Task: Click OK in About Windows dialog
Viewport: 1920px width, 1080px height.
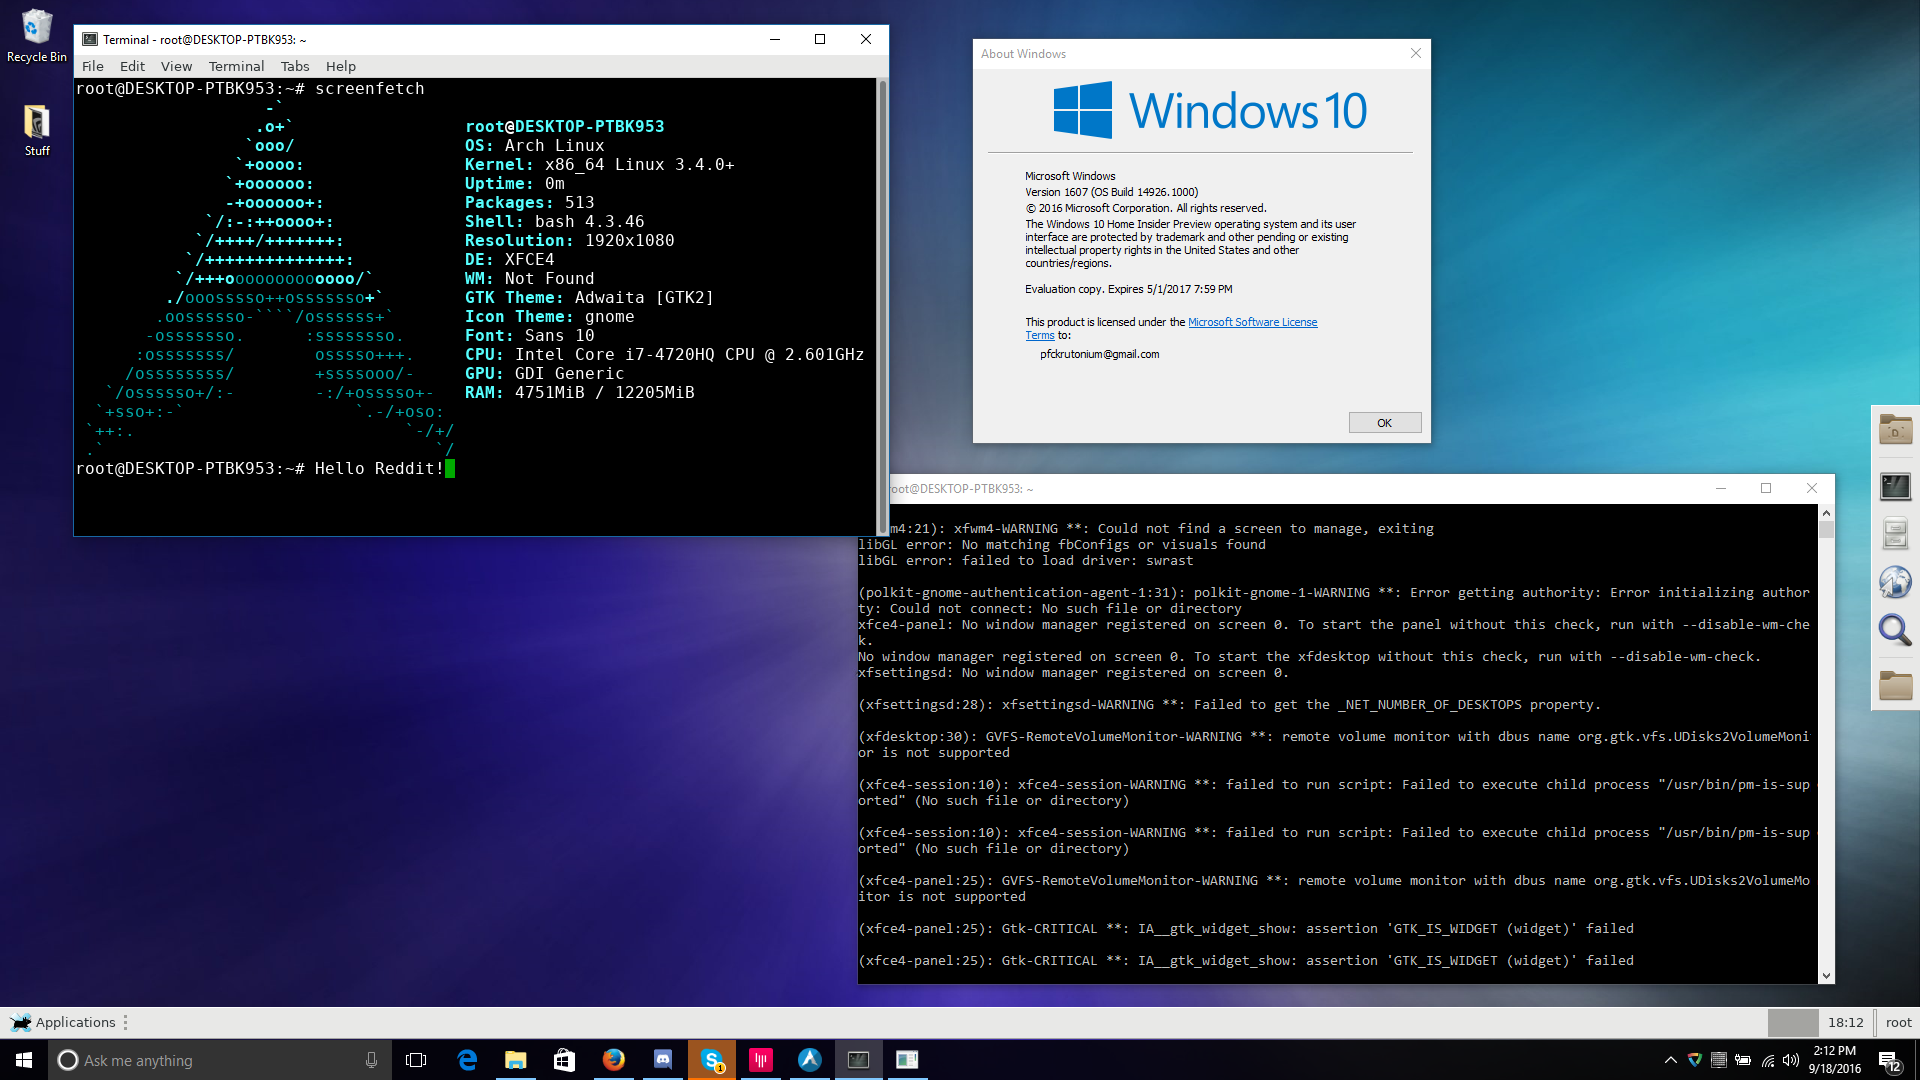Action: (1385, 423)
